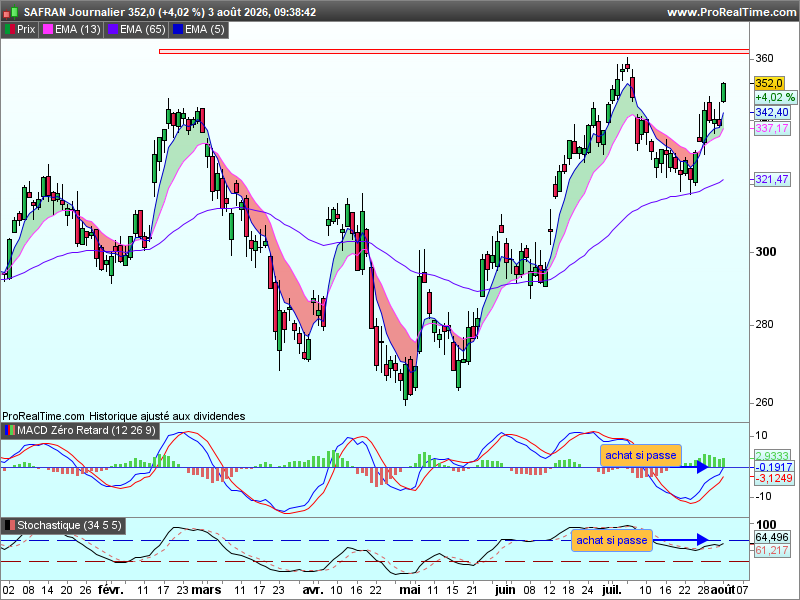Click the -10 MACD axis label
The width and height of the screenshot is (800, 600).
click(761, 496)
